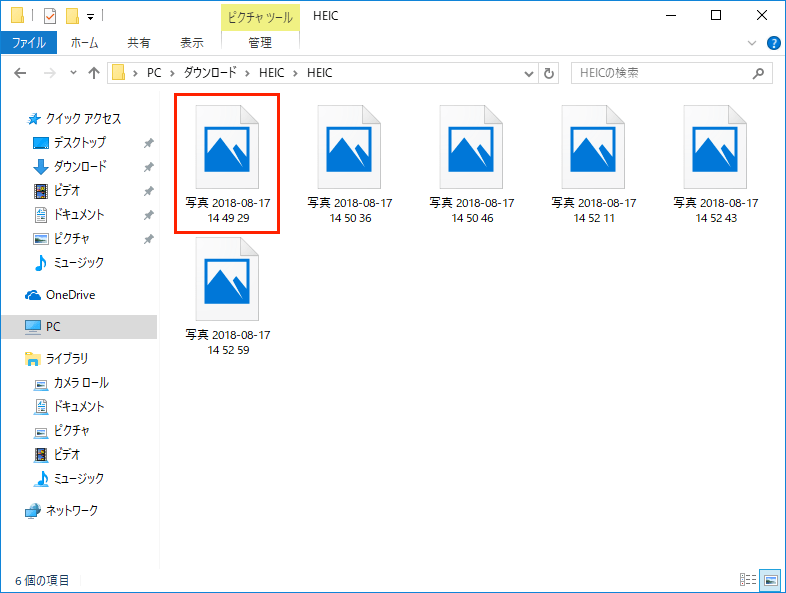Click the ピクチャ ツール contextual tab header

click(260, 17)
